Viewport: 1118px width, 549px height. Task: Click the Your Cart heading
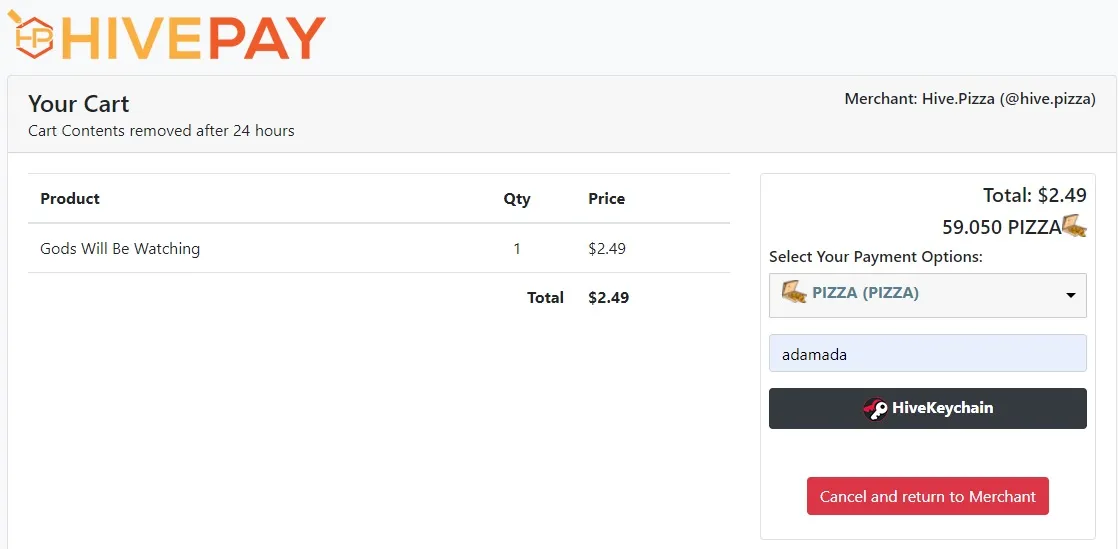click(78, 104)
